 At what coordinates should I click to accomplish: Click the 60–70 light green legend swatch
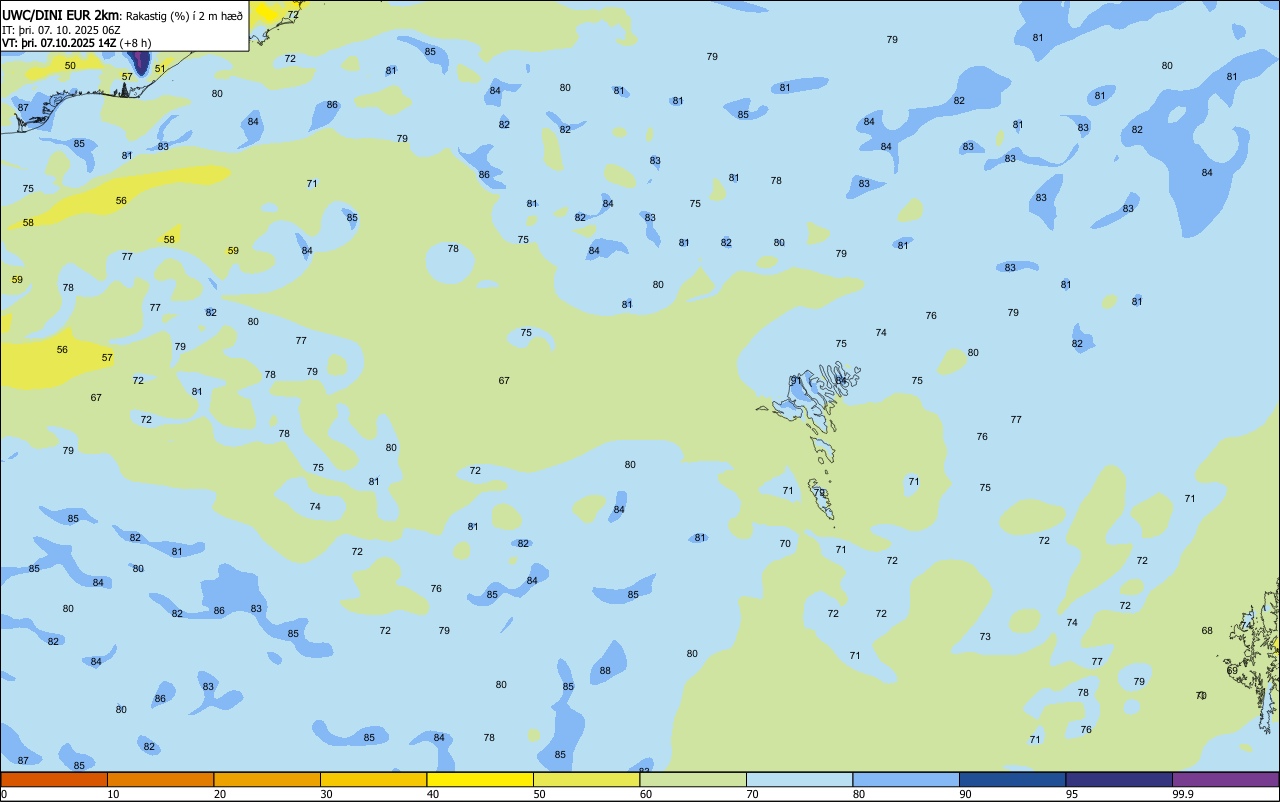[x=693, y=779]
